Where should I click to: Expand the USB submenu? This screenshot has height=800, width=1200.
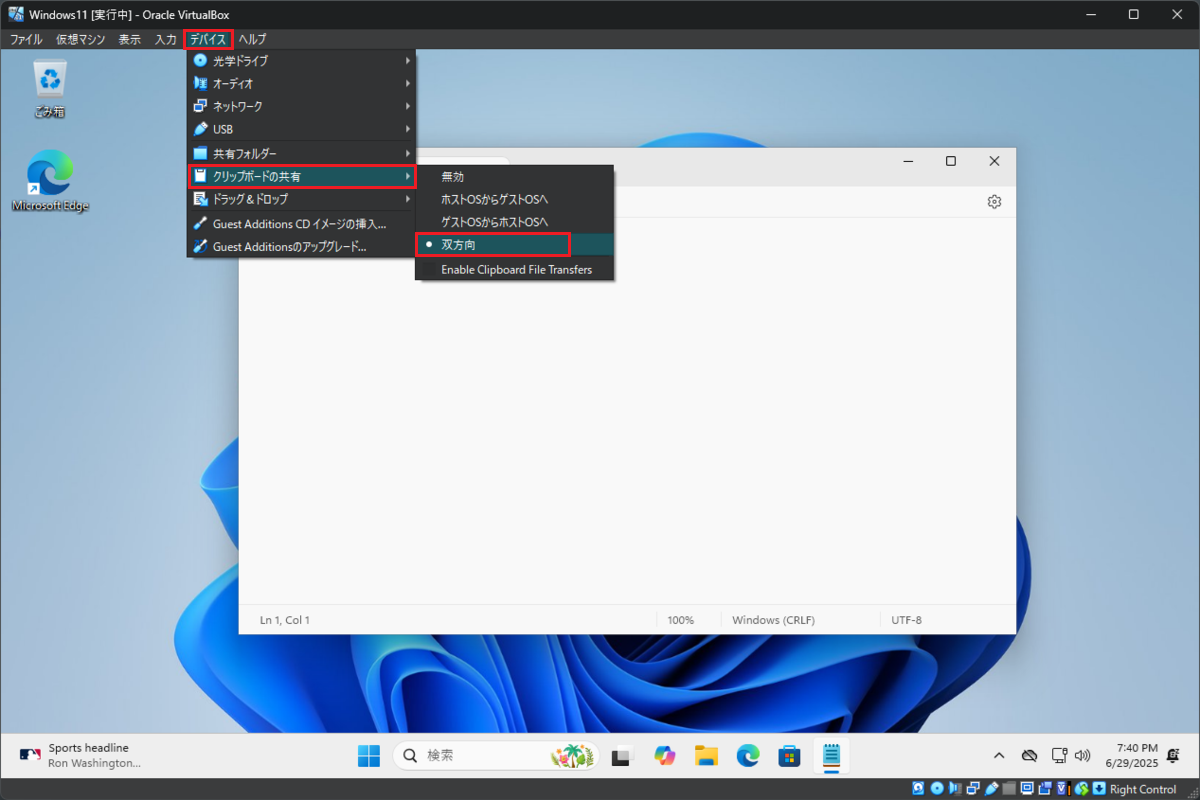tap(301, 129)
